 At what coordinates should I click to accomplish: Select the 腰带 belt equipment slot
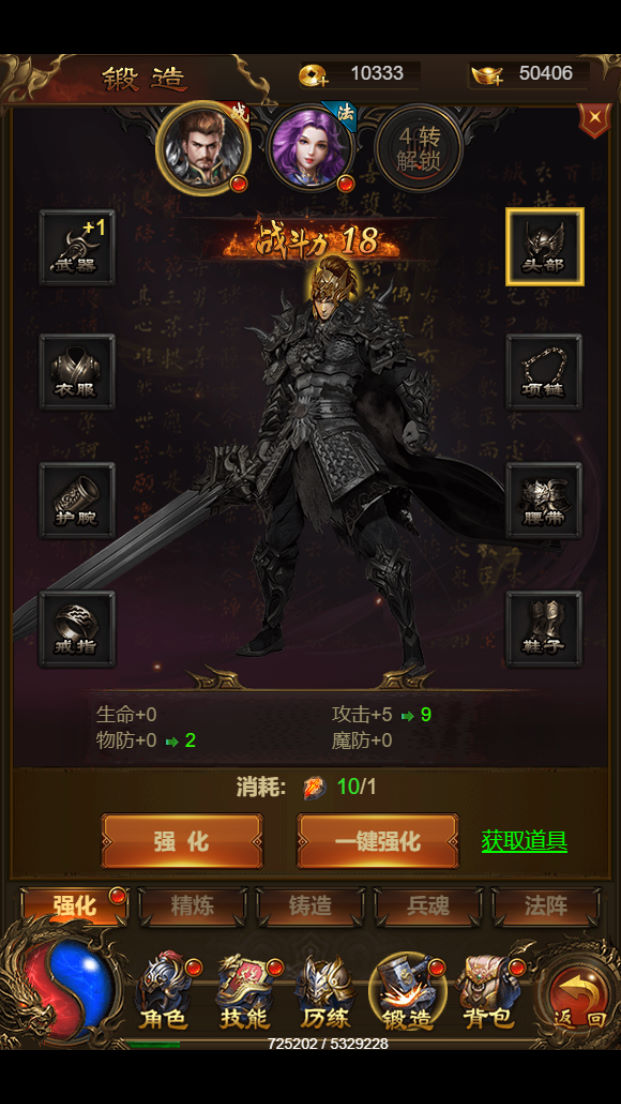544,500
